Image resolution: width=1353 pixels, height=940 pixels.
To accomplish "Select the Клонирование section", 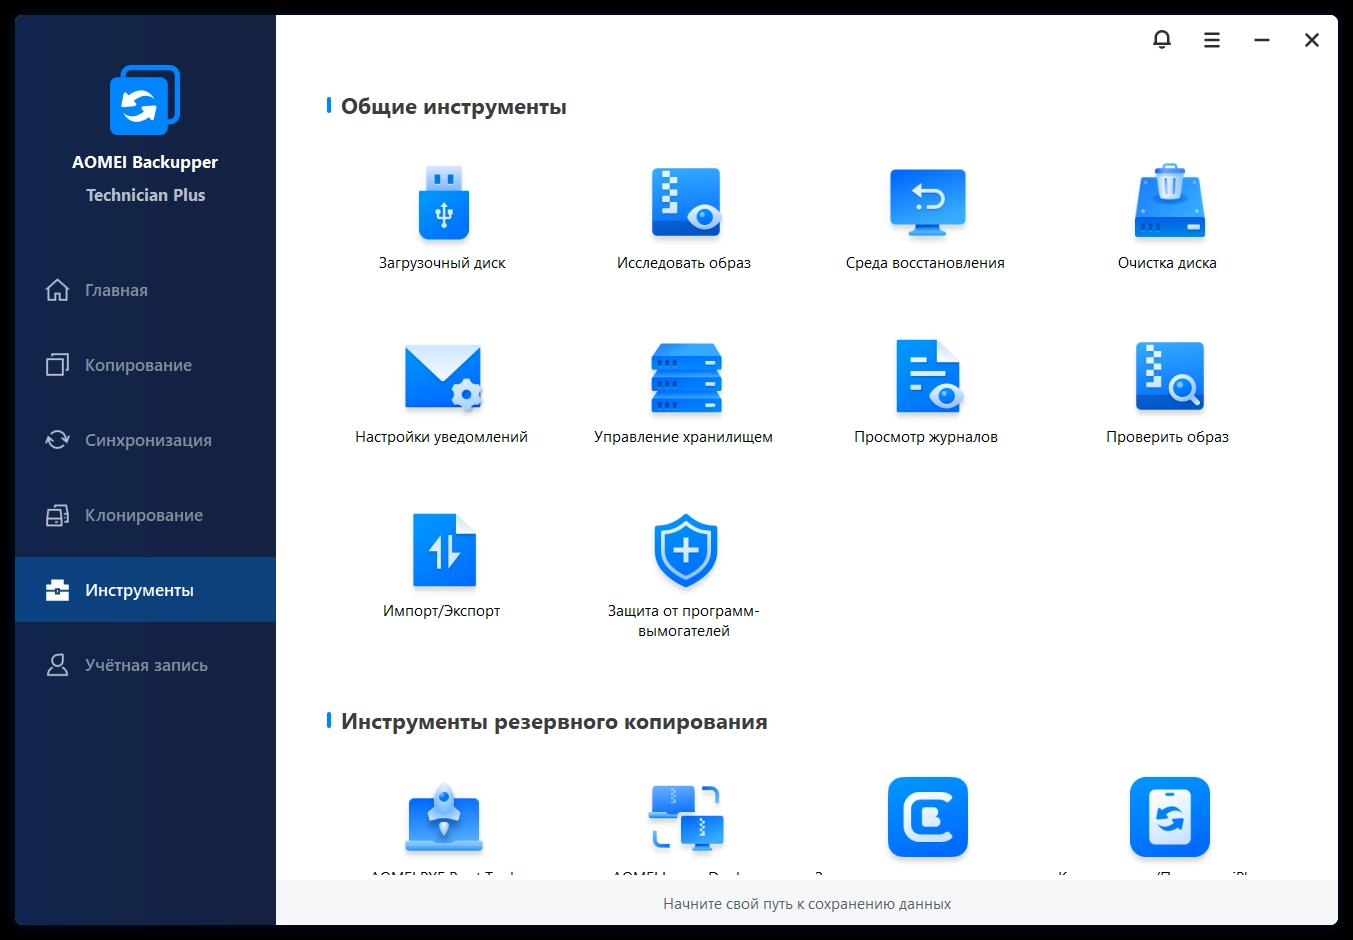I will (145, 515).
